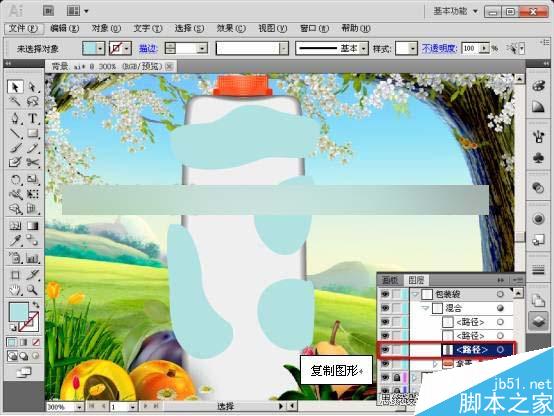Switch to the 画板 panel tab
The height and width of the screenshot is (416, 554).
pos(390,280)
